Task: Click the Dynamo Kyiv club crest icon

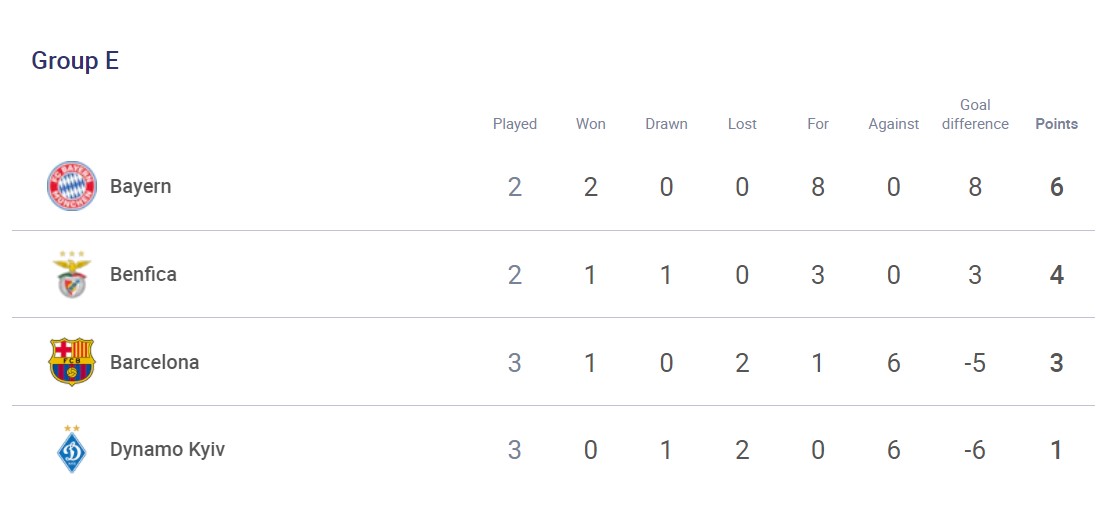Action: 72,449
